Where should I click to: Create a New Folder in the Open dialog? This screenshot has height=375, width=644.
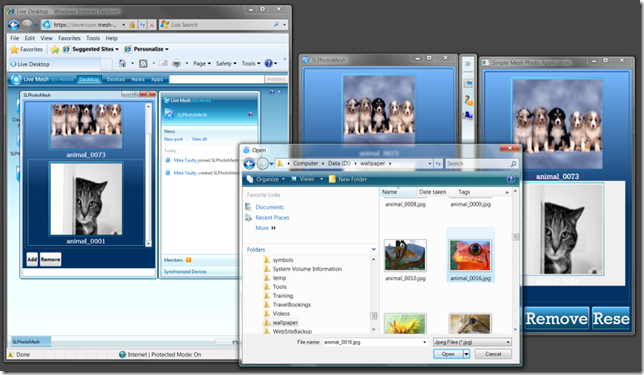click(x=347, y=179)
